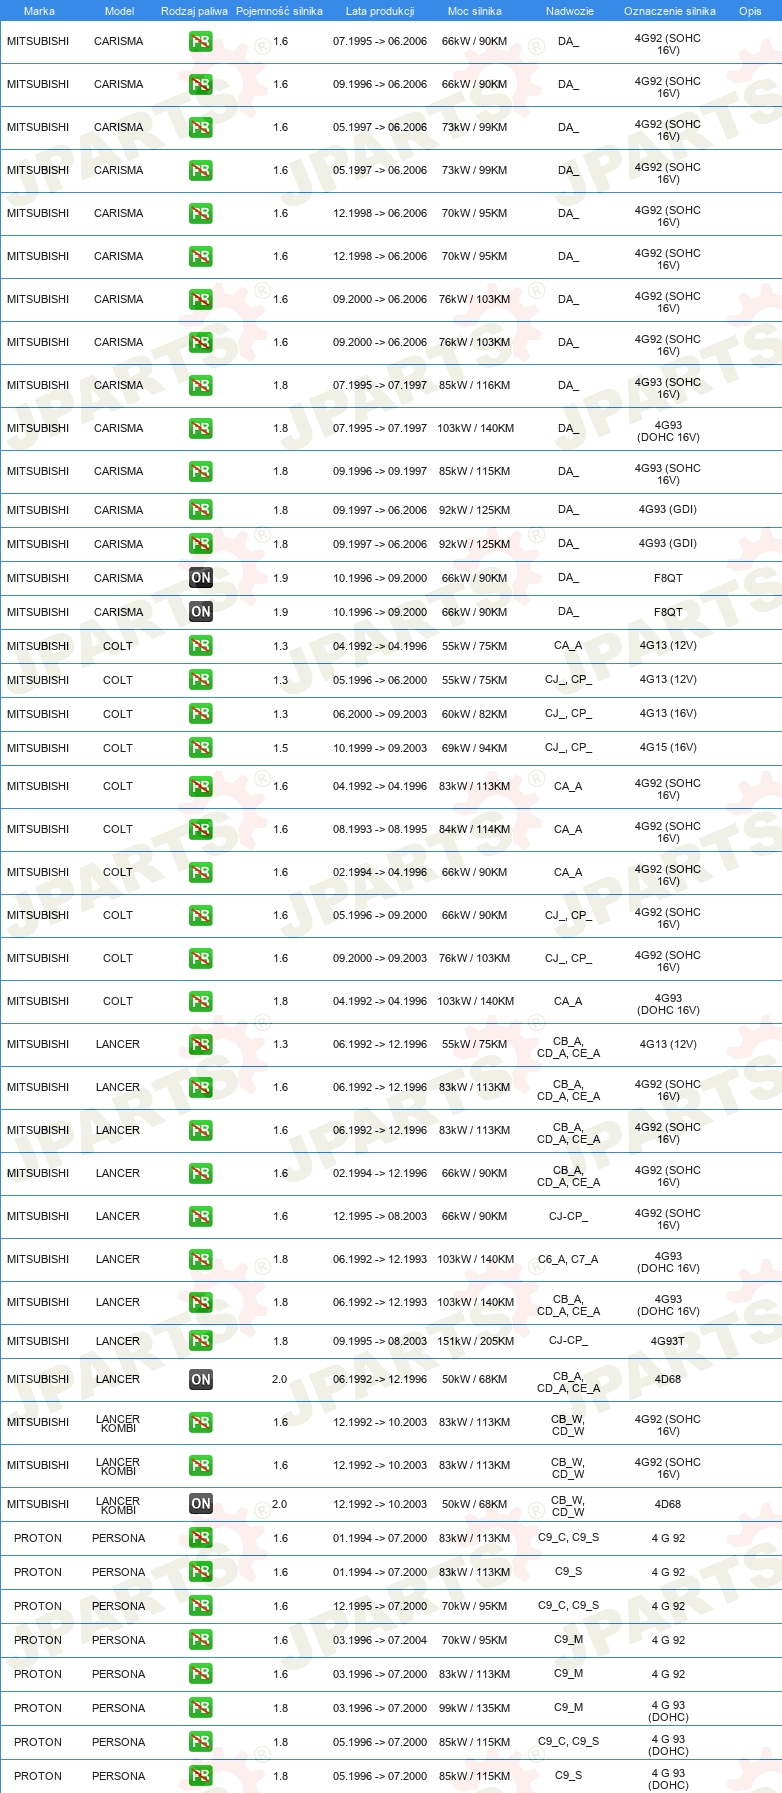The height and width of the screenshot is (1793, 782).
Task: Click petrol icon for Carisma 85kW / 116KM row
Action: pyautogui.click(x=201, y=386)
